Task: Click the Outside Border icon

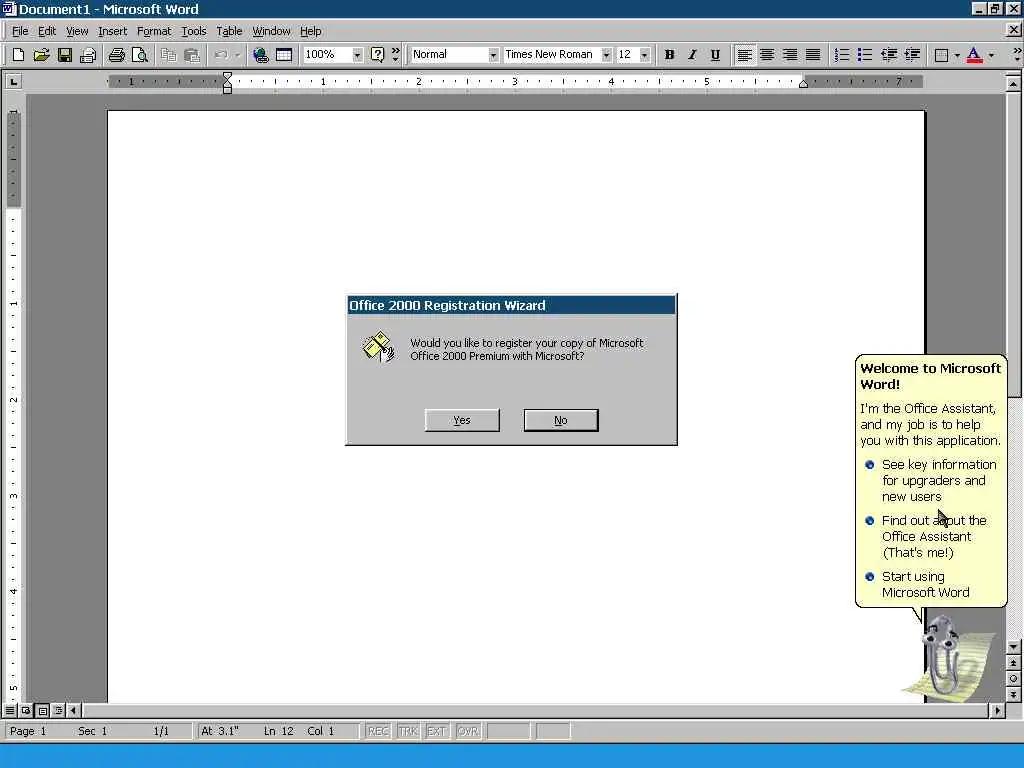Action: [941, 55]
